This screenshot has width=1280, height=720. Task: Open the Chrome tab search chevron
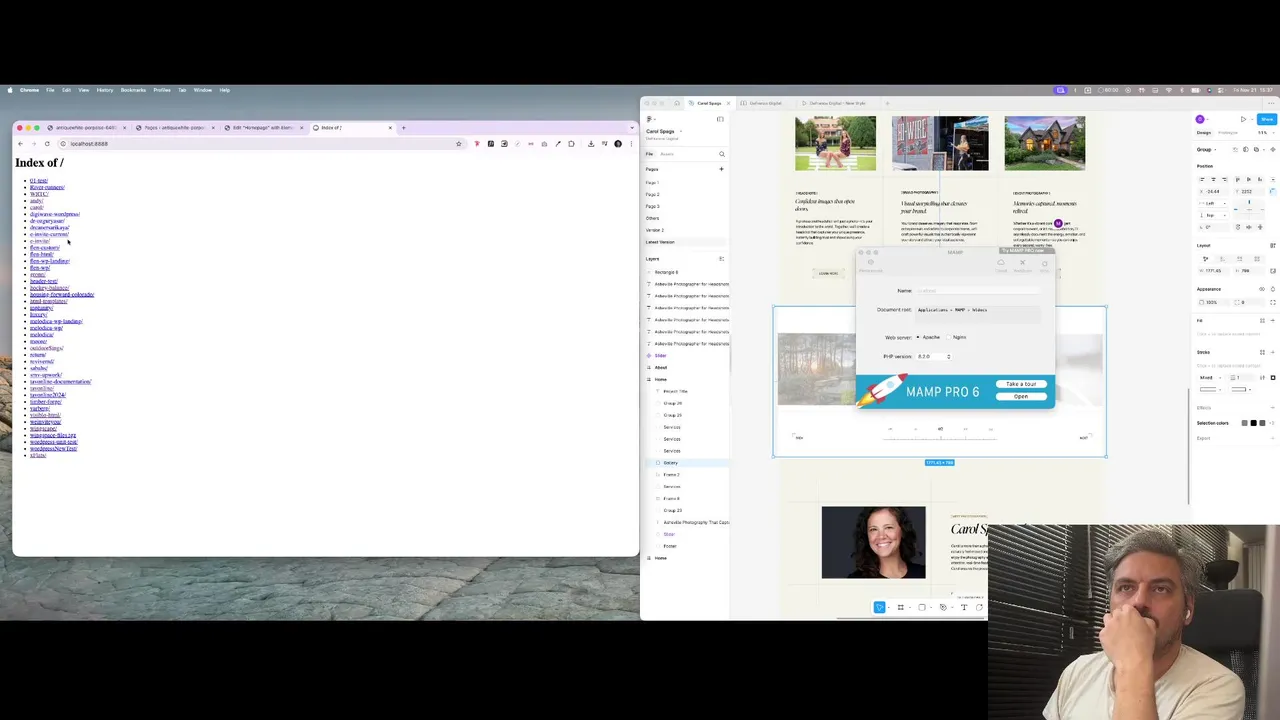[x=631, y=128]
